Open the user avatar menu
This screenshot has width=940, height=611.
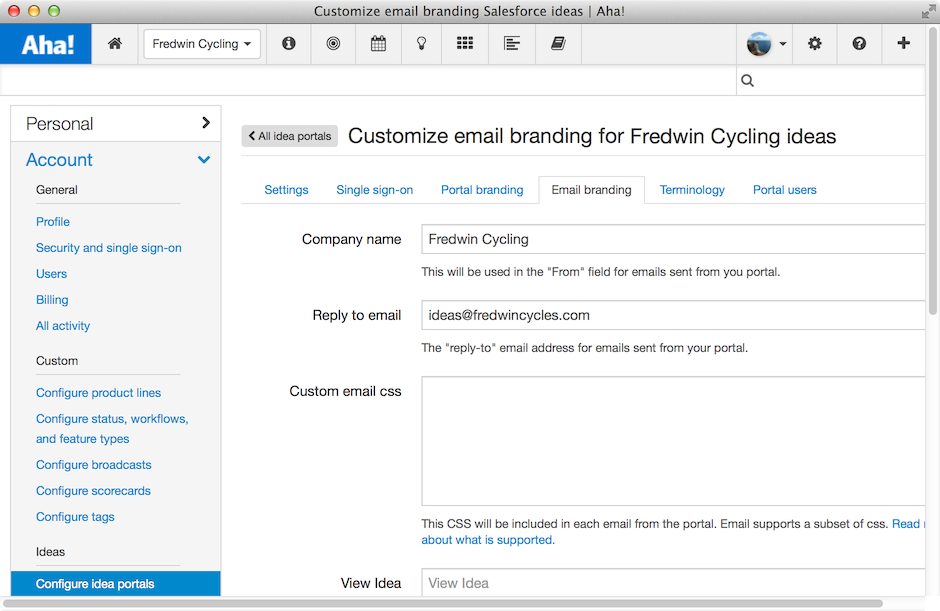tap(766, 44)
